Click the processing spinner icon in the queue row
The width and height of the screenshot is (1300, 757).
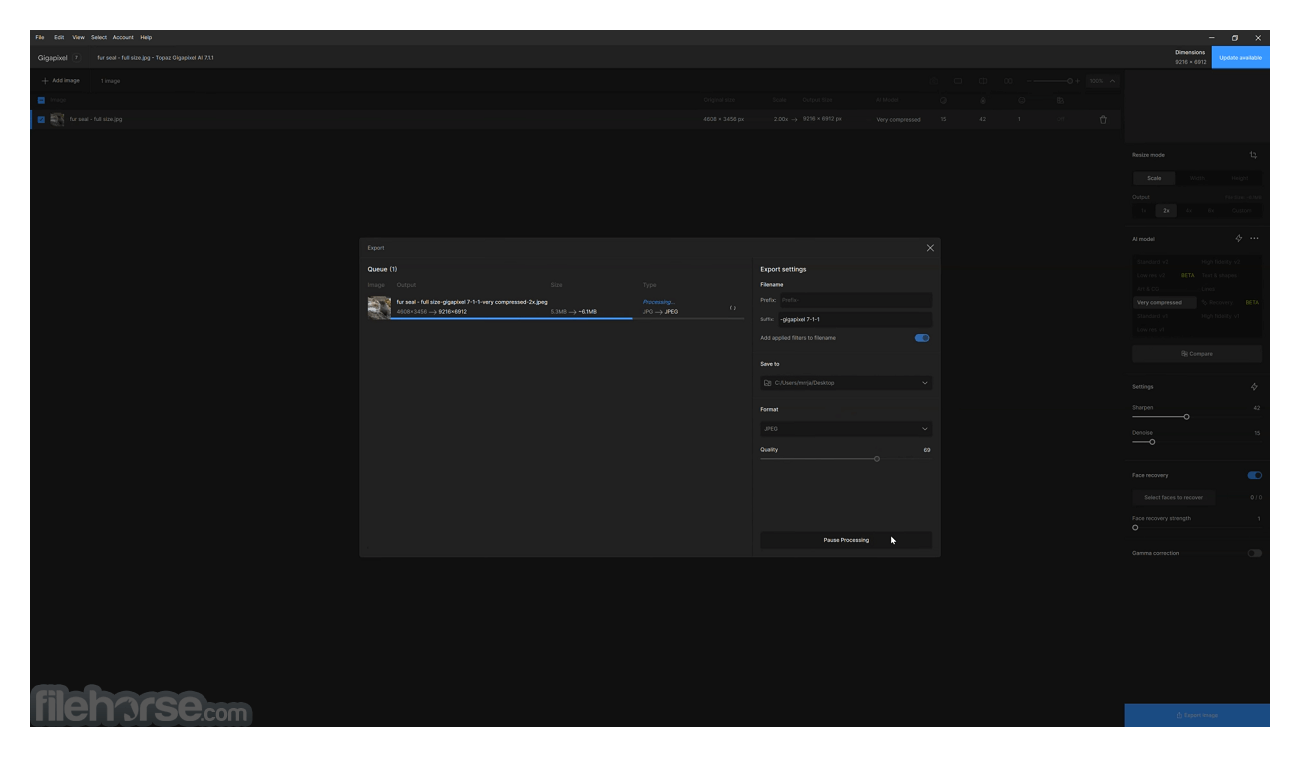coord(733,308)
